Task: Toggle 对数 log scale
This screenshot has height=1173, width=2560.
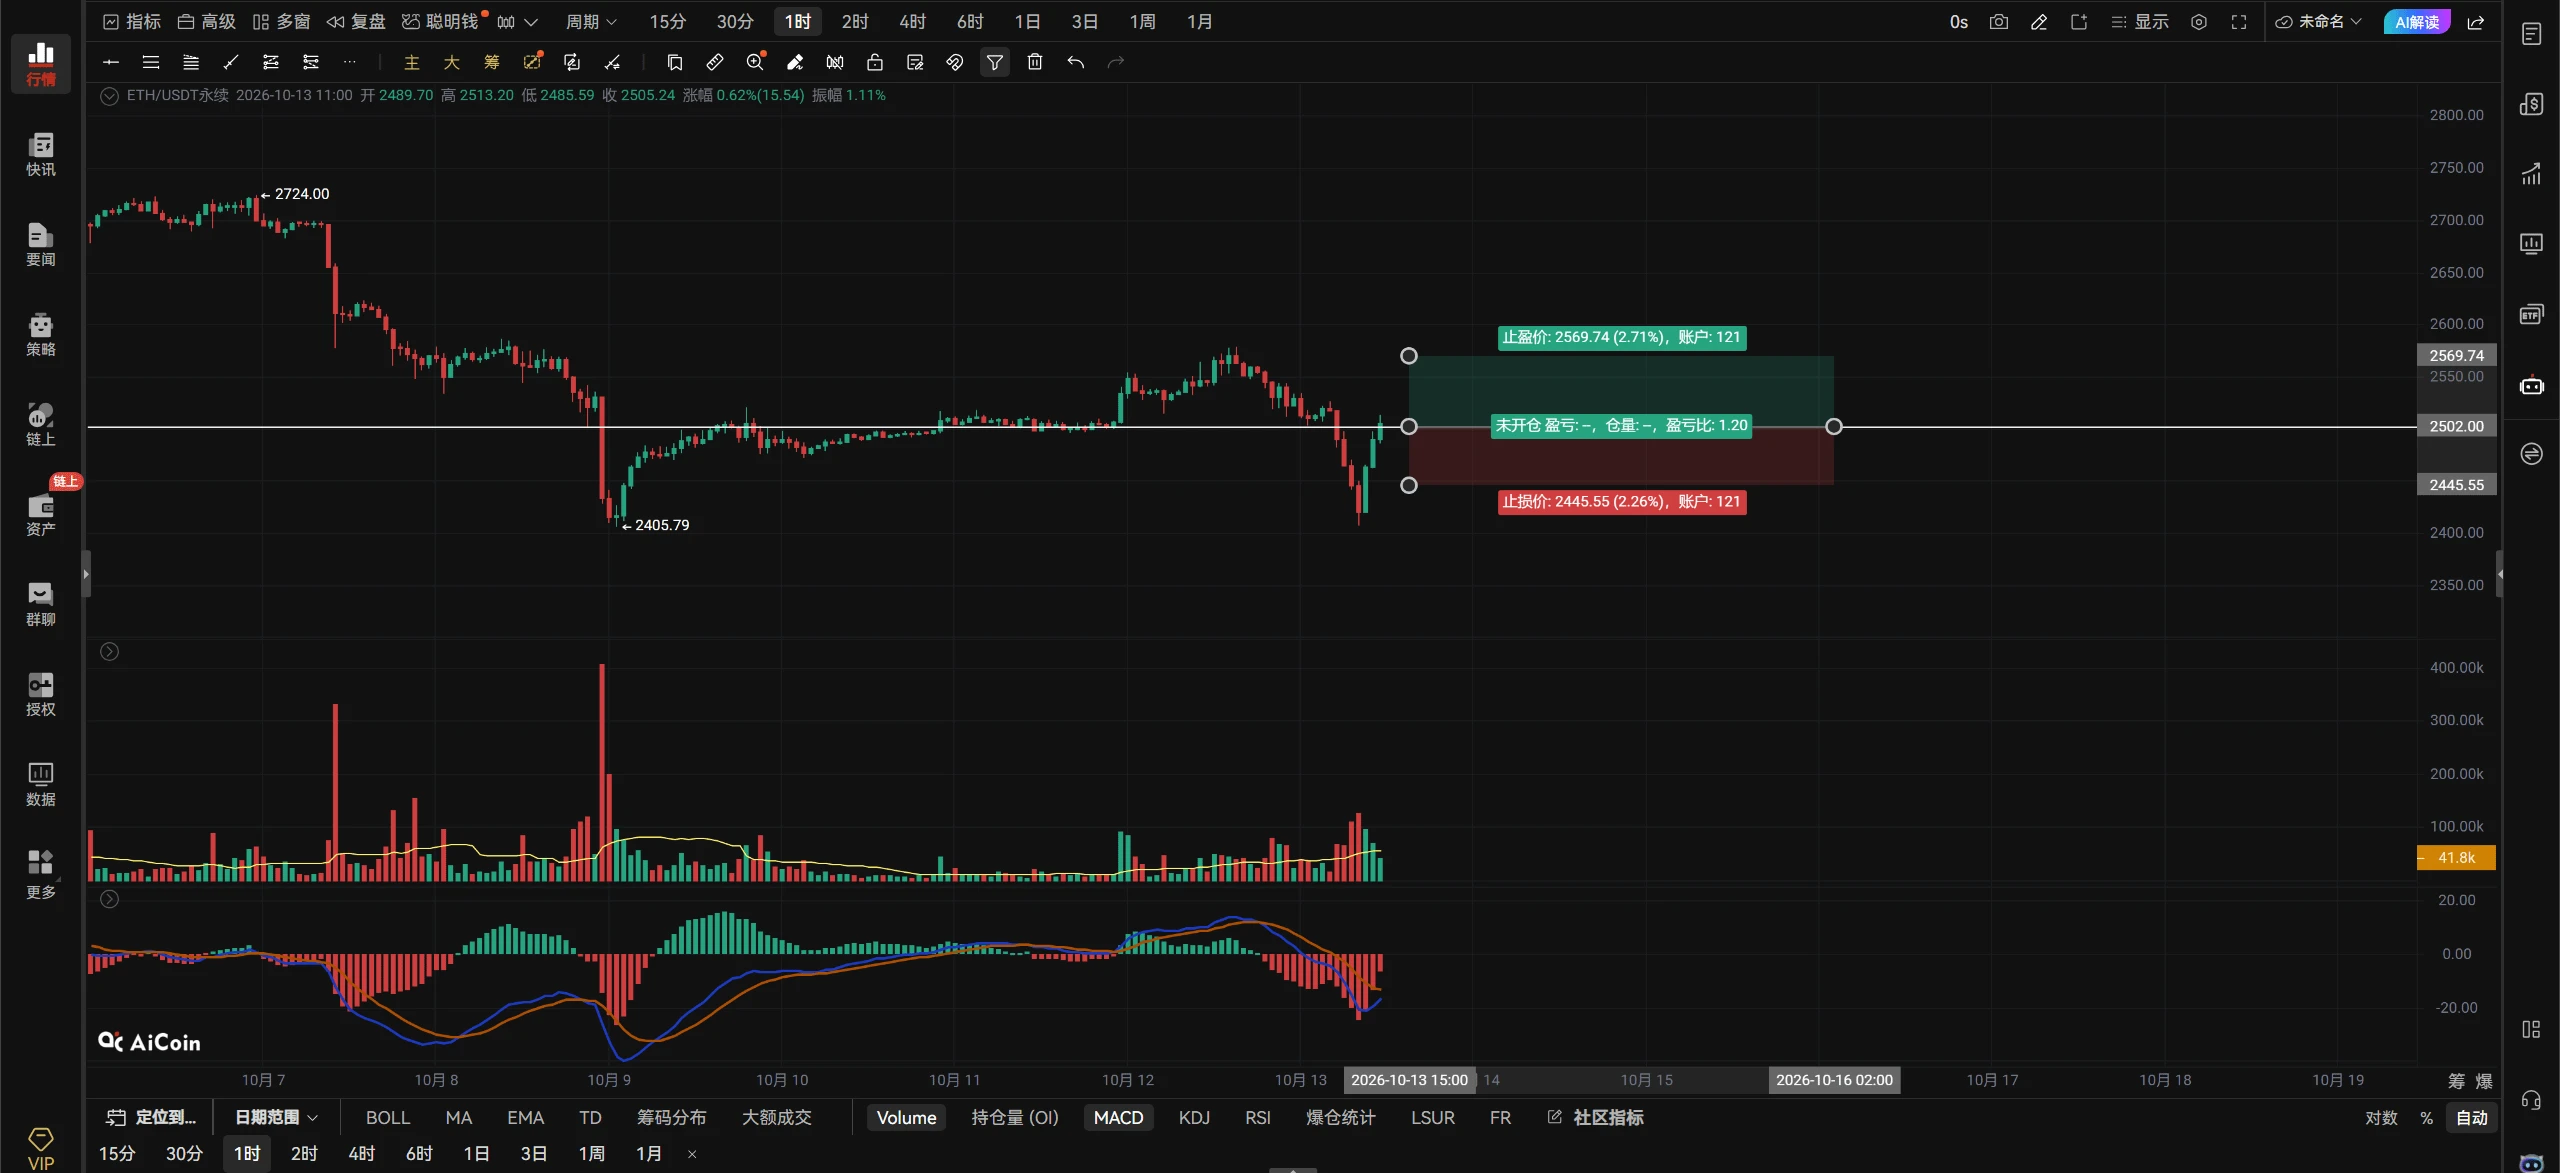Action: (x=2381, y=1117)
